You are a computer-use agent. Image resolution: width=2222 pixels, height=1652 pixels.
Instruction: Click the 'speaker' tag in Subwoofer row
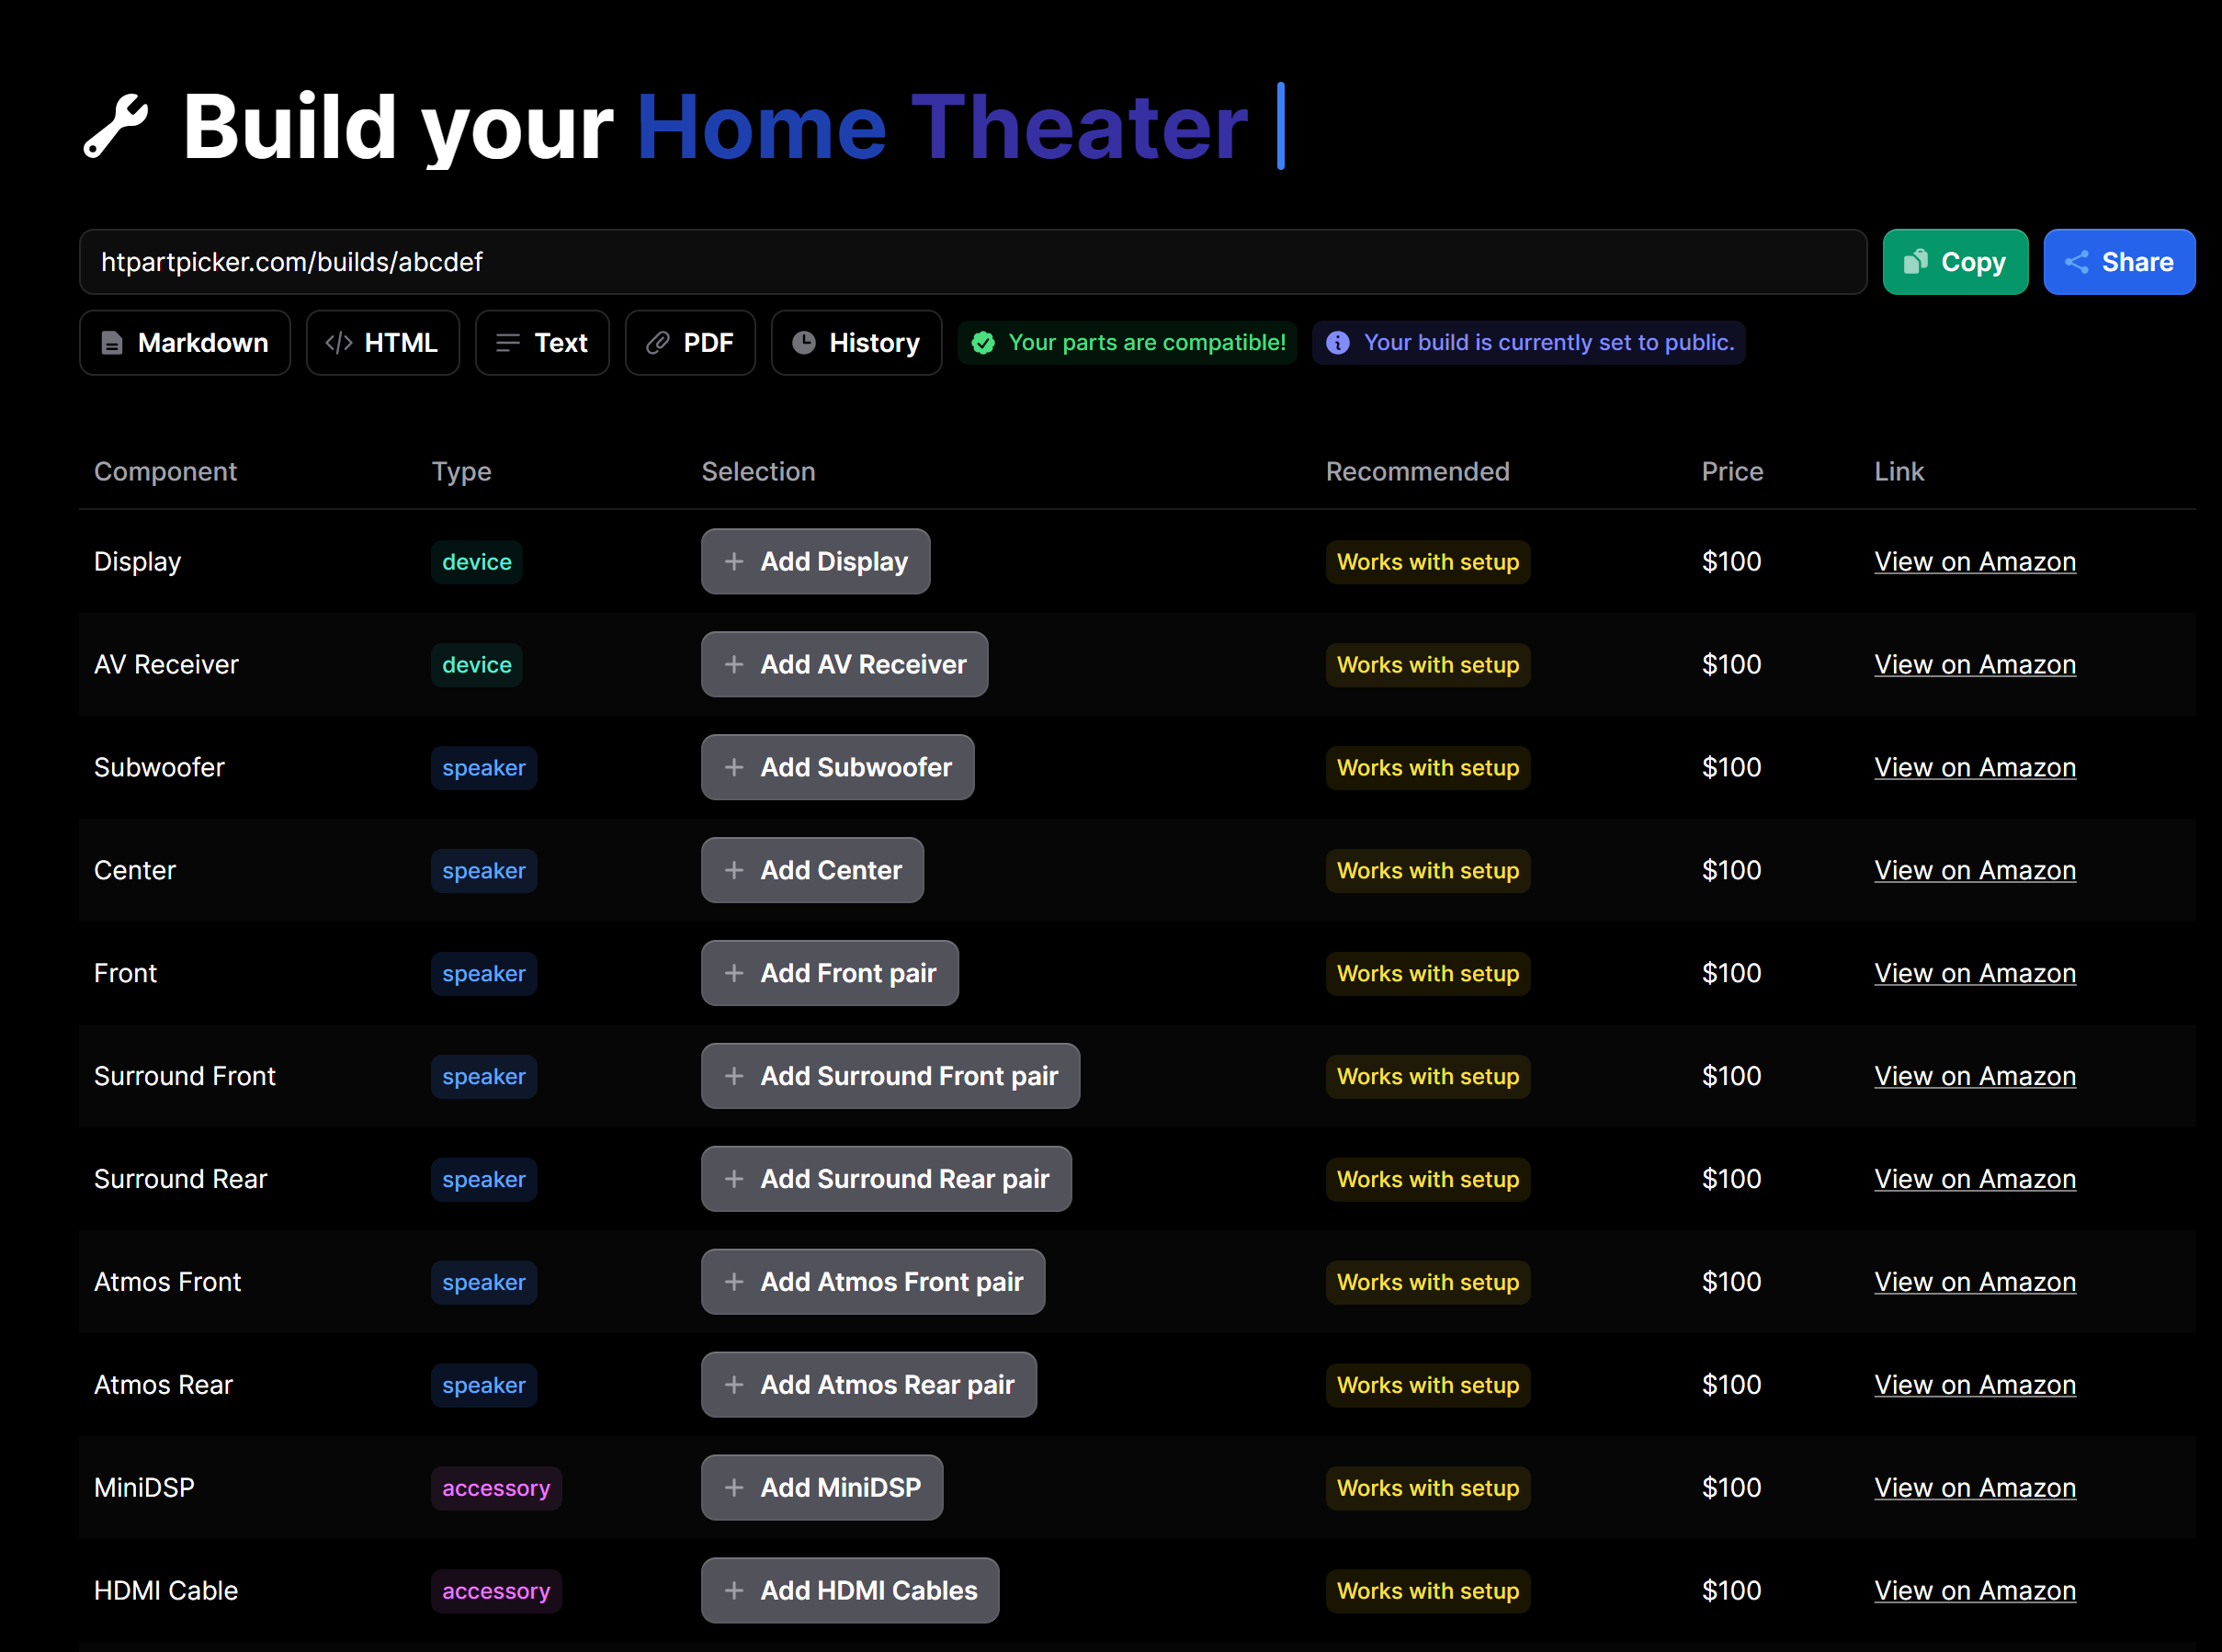[x=484, y=768]
